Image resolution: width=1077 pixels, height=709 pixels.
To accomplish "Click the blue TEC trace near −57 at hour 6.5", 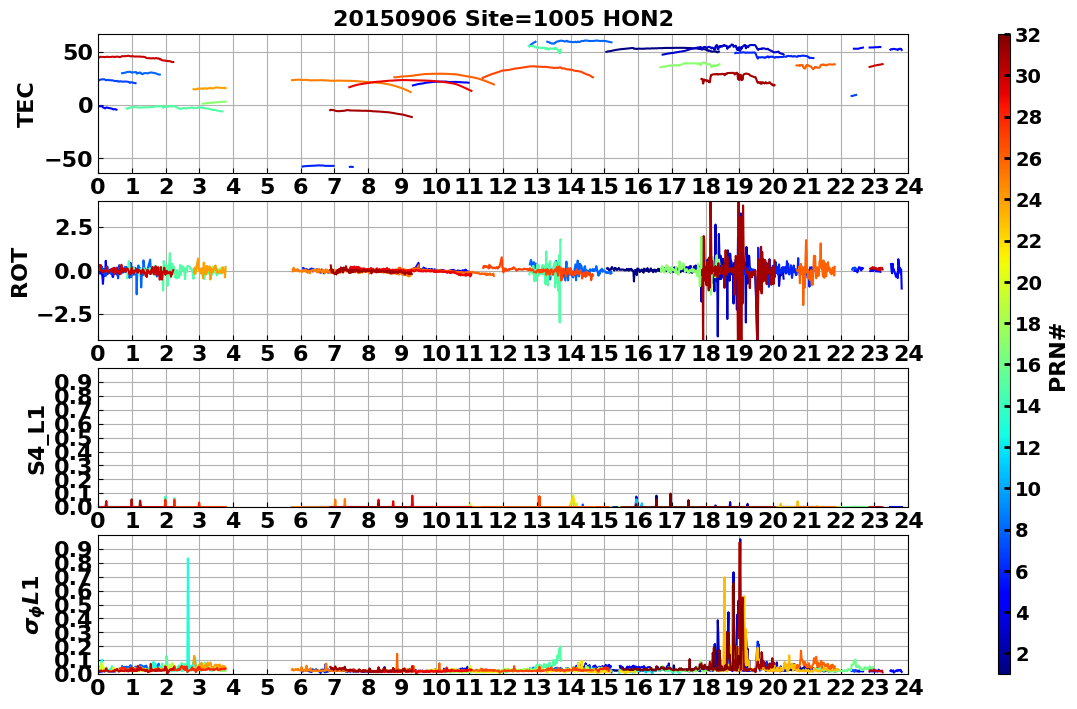I will coord(318,166).
